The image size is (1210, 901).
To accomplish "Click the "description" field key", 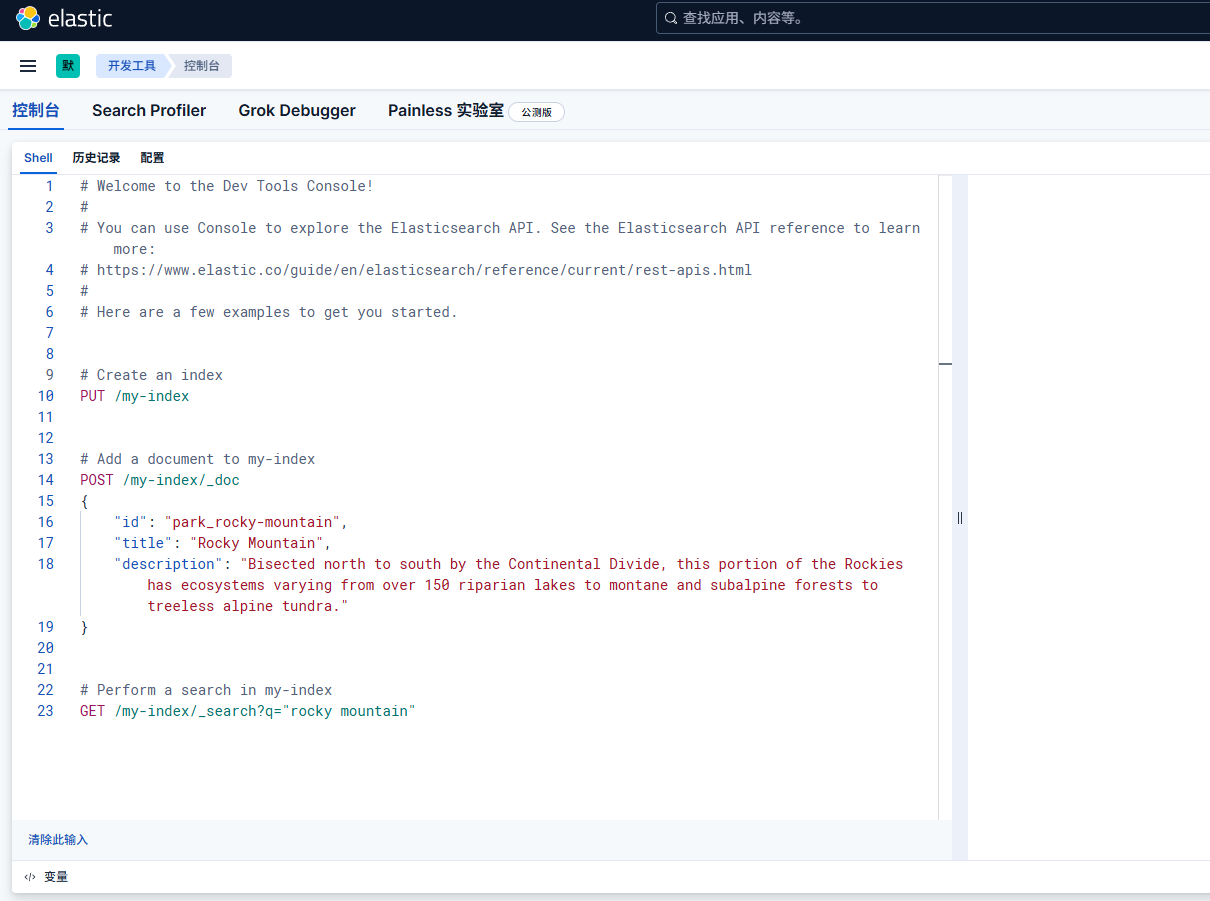I will [168, 564].
